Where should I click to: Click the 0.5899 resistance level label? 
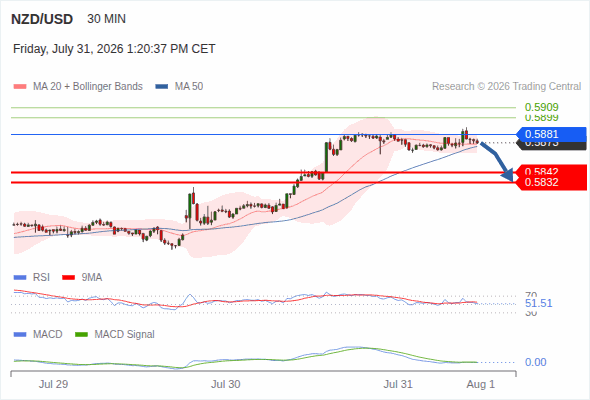point(541,118)
